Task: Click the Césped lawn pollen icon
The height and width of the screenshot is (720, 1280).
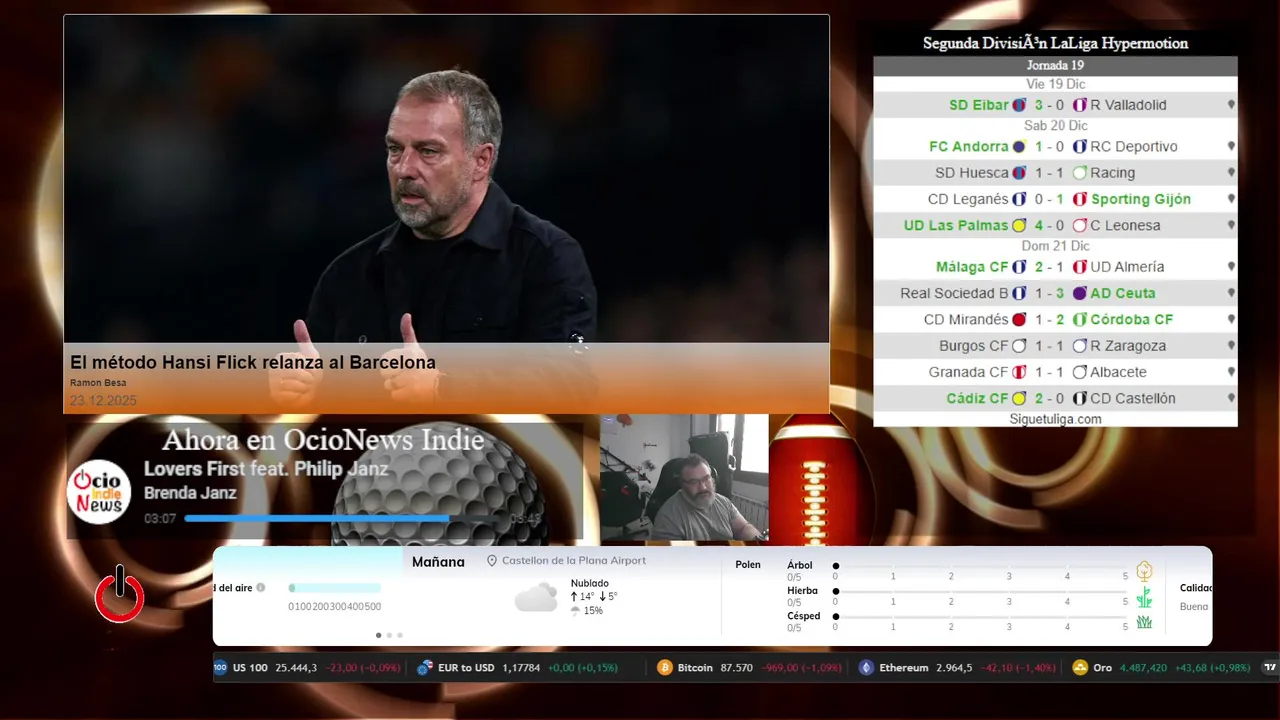Action: 1144,622
